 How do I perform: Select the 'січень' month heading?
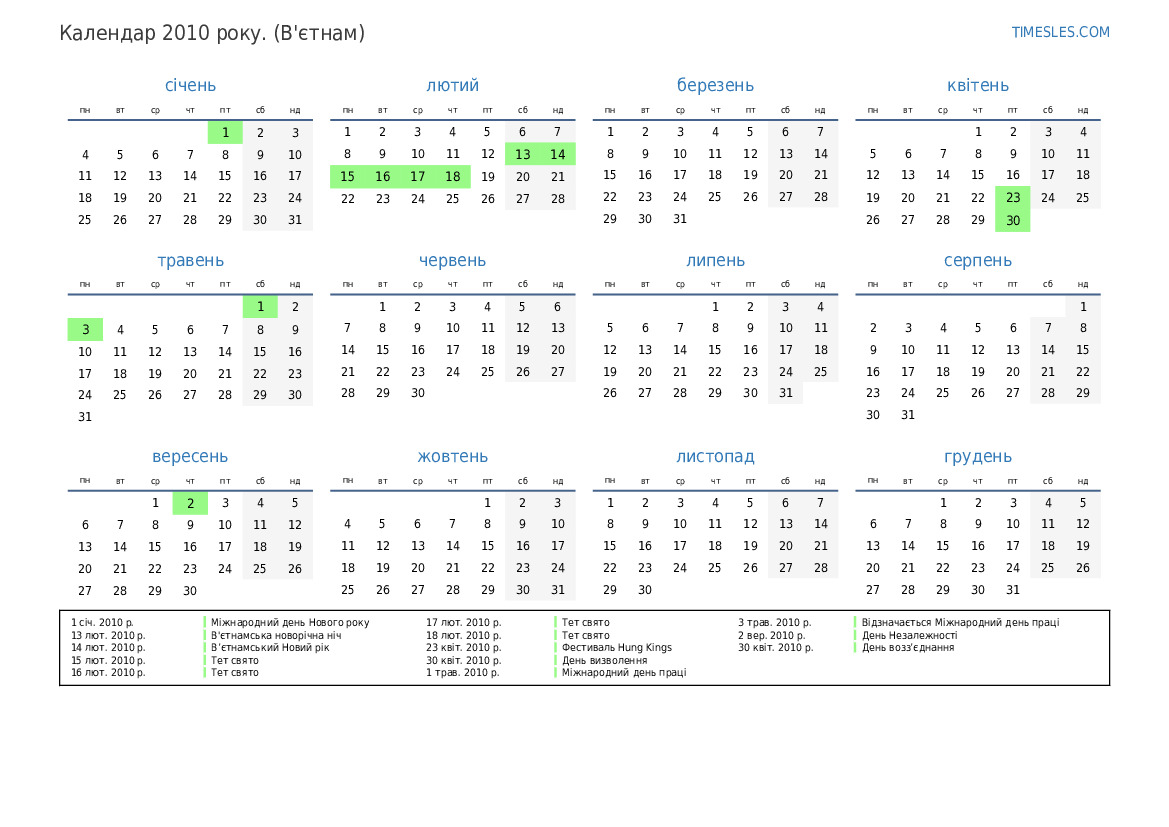click(190, 86)
